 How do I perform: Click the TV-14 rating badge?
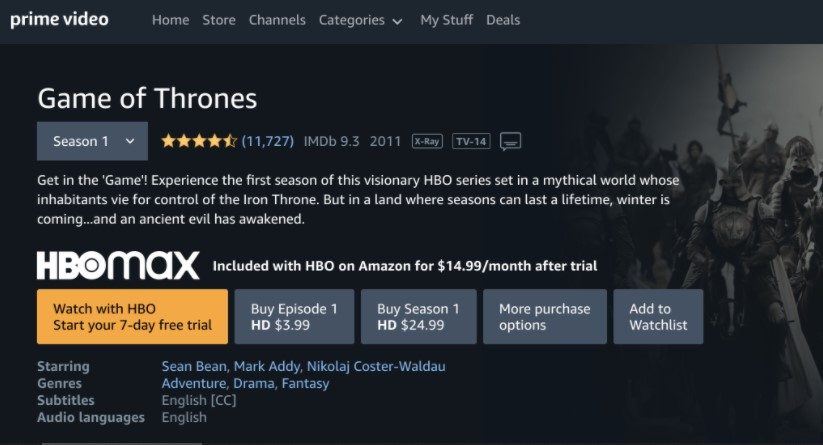click(471, 141)
